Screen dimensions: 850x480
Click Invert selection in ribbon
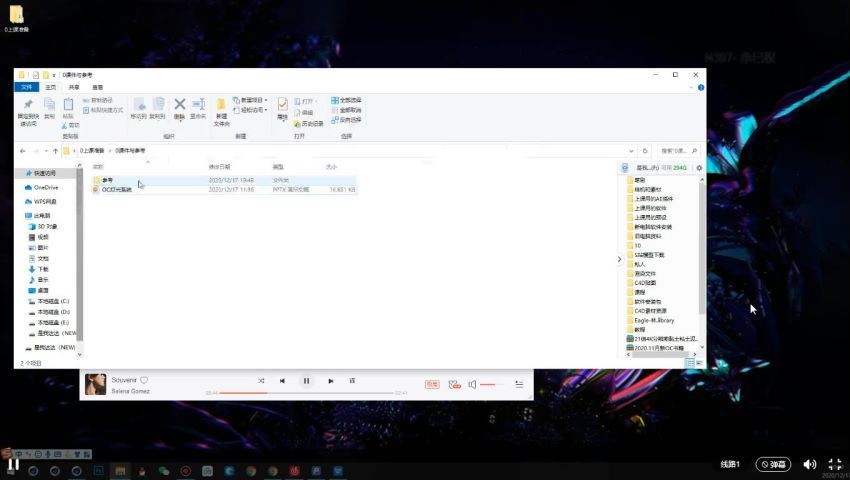click(346, 120)
